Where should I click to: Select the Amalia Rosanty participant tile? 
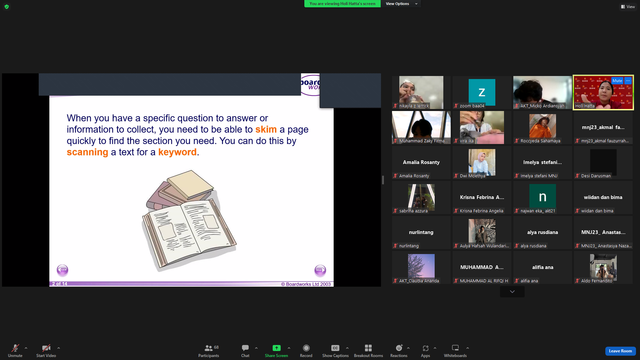pos(421,162)
